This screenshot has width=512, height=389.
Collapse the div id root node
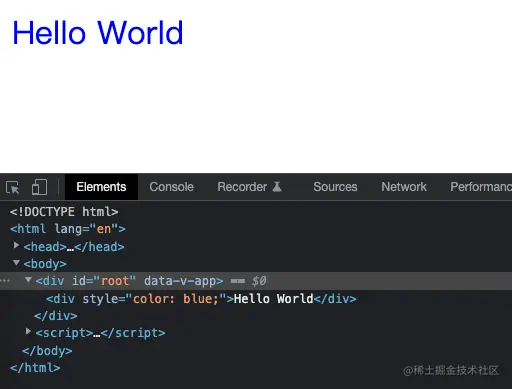28,280
